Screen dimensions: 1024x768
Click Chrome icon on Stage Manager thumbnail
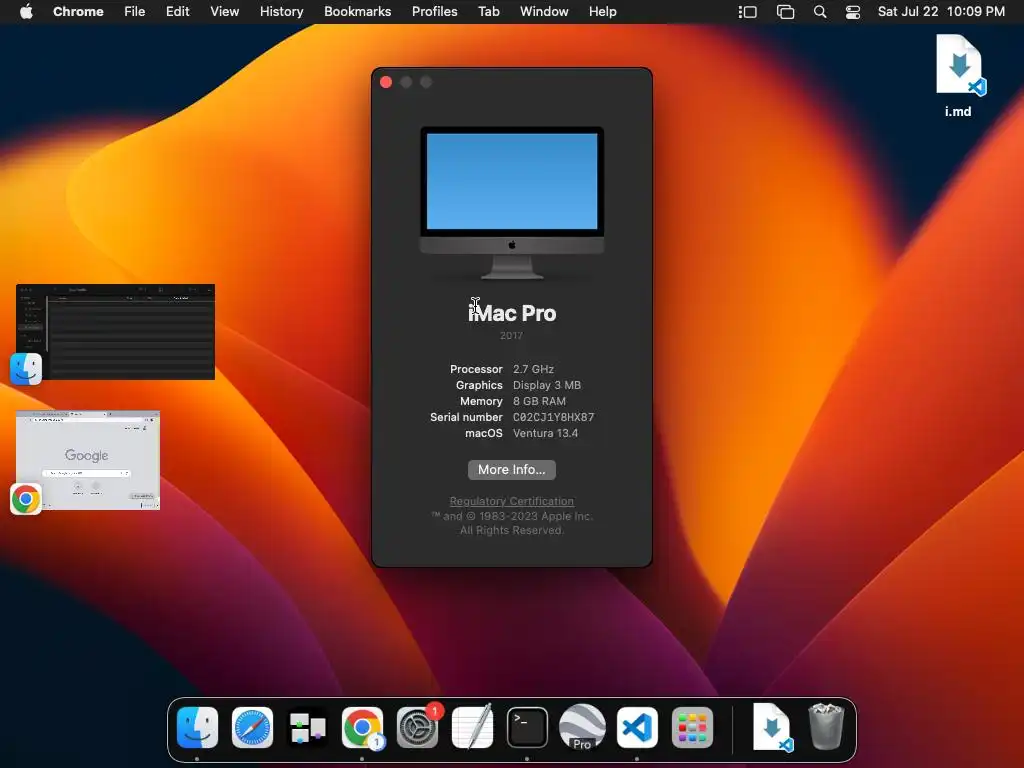[26, 500]
